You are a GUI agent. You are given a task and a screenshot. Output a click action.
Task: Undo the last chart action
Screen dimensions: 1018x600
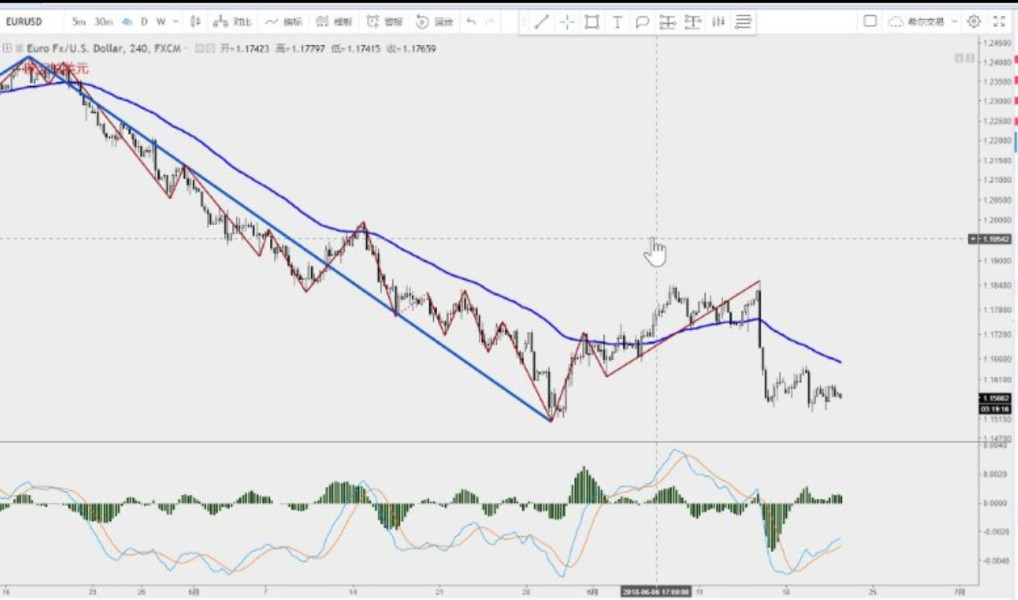(x=471, y=21)
